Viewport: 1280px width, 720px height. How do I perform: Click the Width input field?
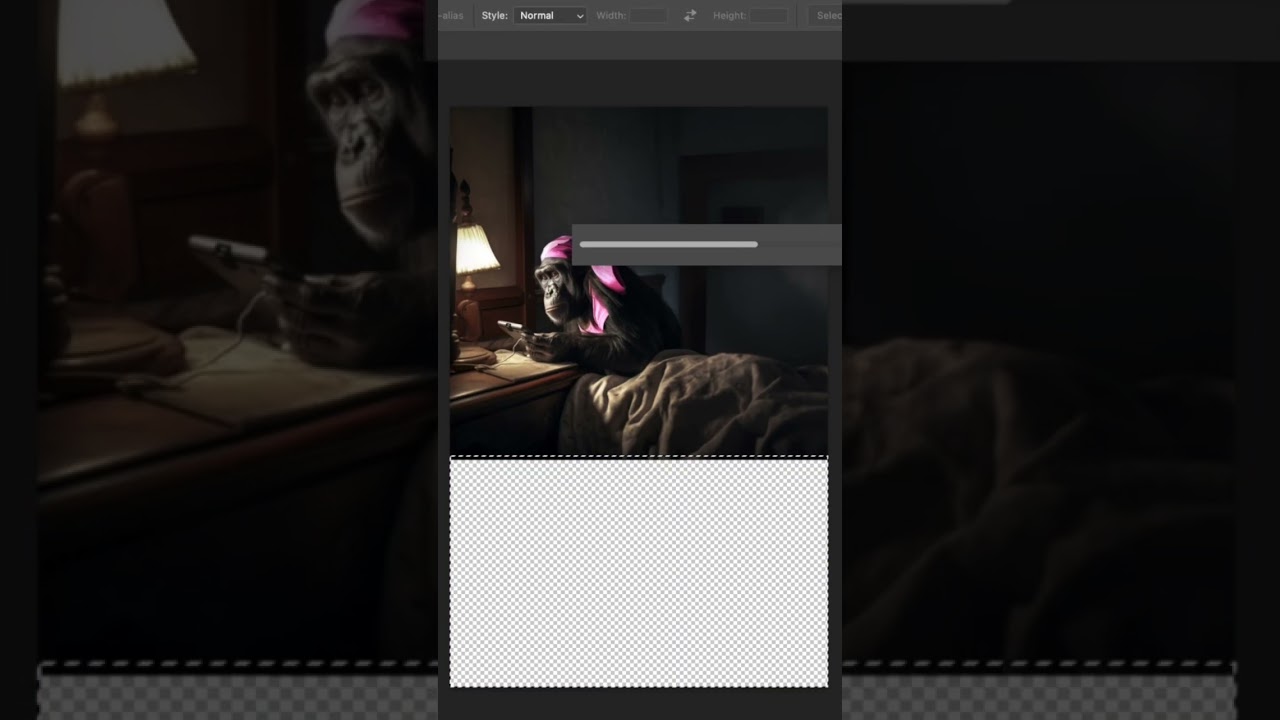pos(648,16)
